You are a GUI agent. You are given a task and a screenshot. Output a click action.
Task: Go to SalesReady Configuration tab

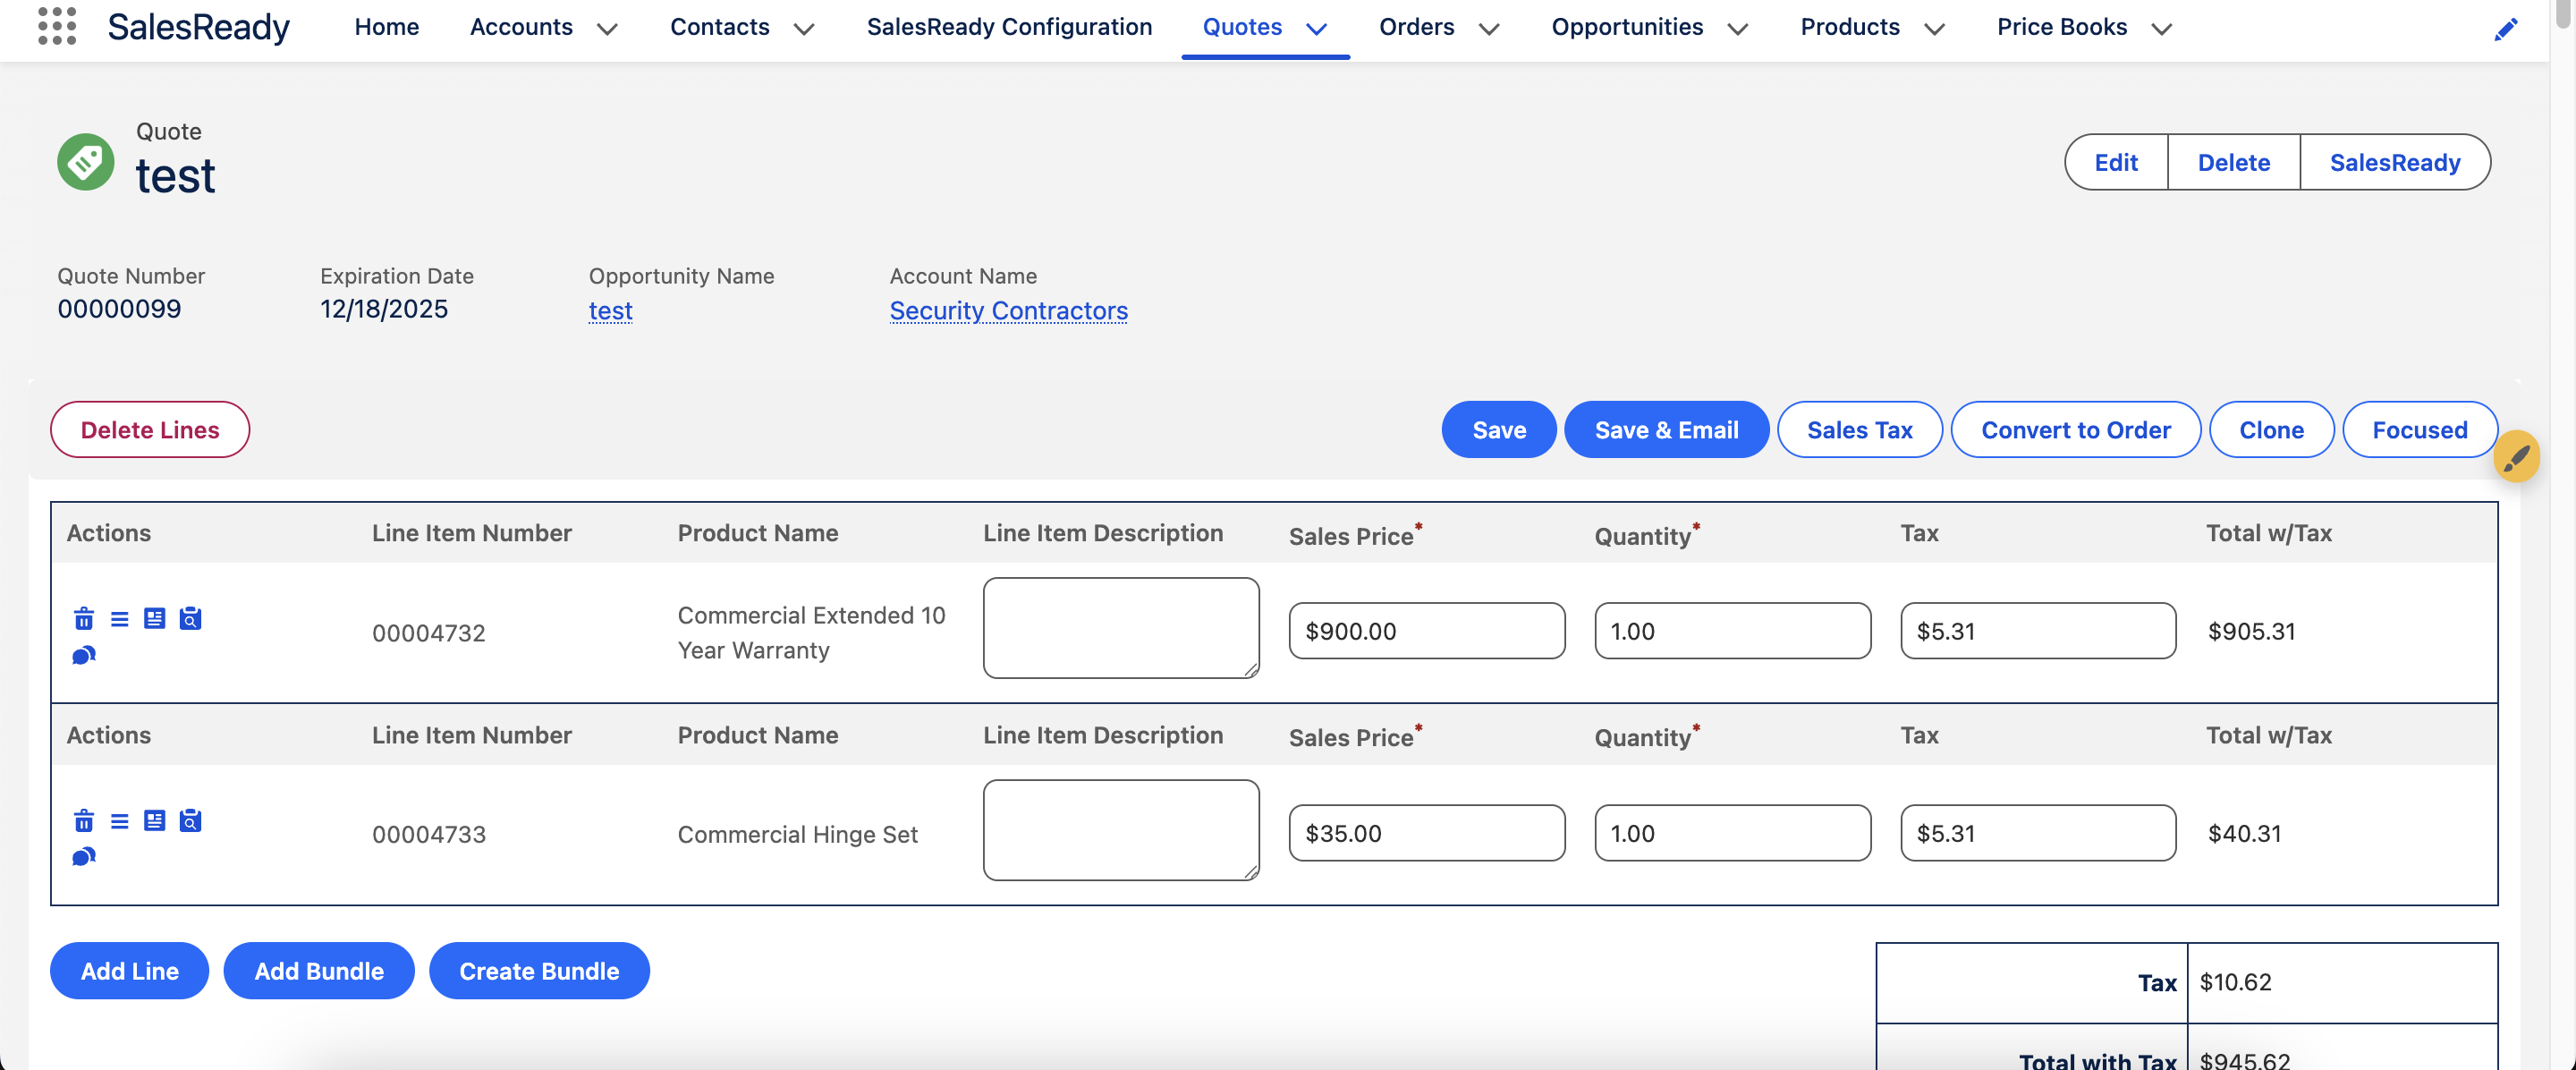[1009, 27]
